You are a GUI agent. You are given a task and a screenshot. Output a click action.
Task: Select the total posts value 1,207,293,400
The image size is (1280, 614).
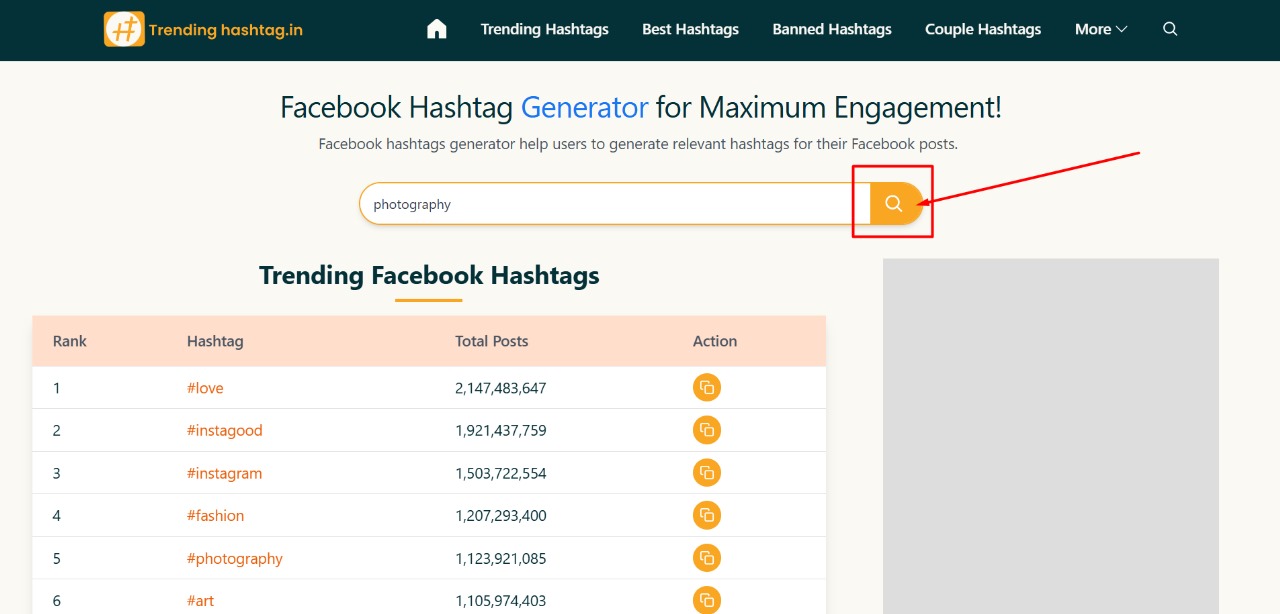501,515
